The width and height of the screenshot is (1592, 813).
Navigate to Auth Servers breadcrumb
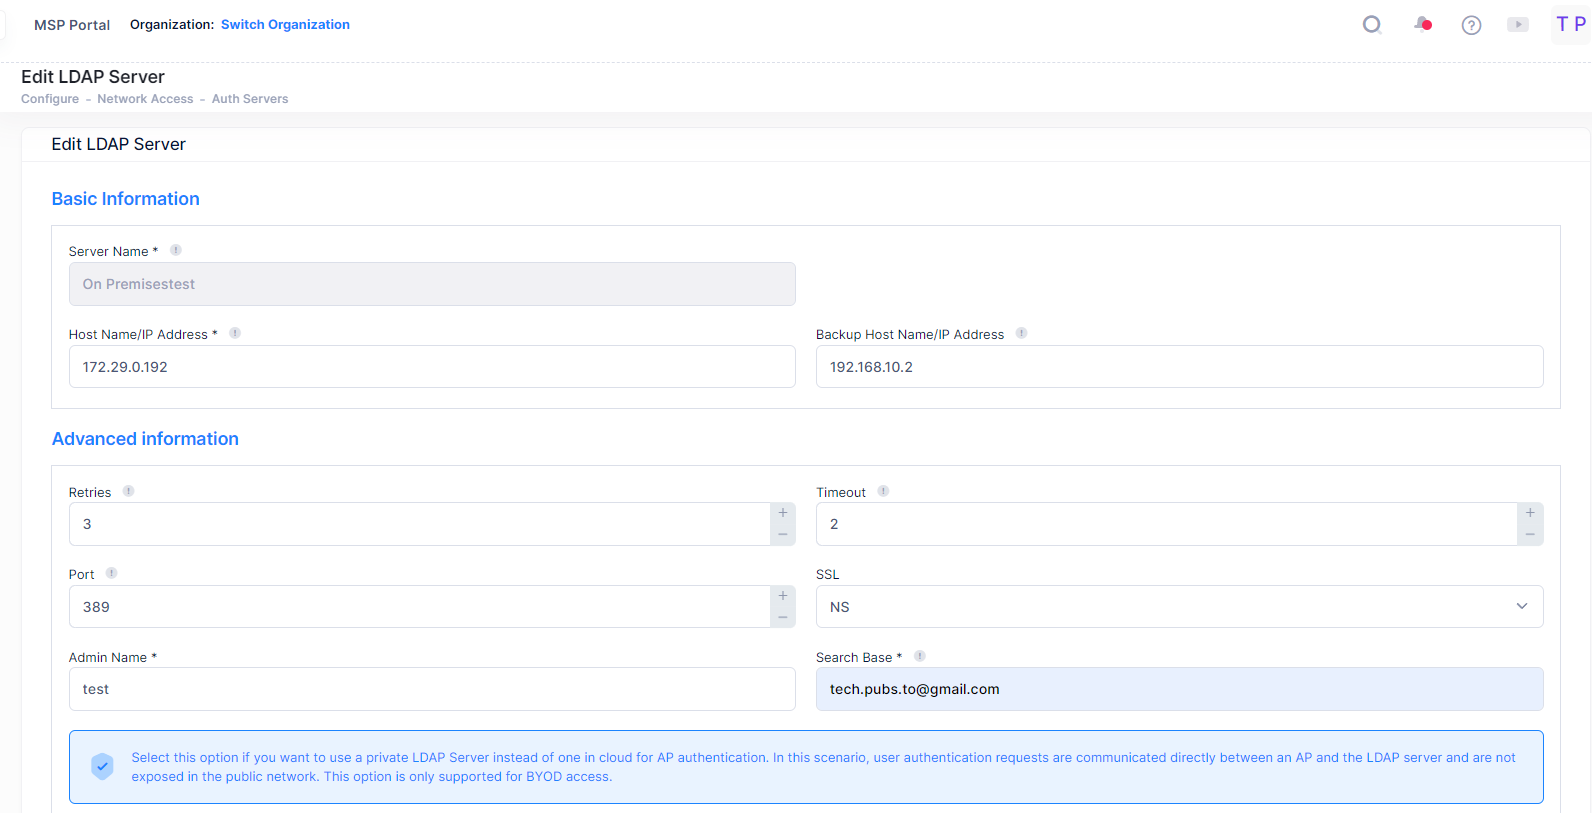249,98
